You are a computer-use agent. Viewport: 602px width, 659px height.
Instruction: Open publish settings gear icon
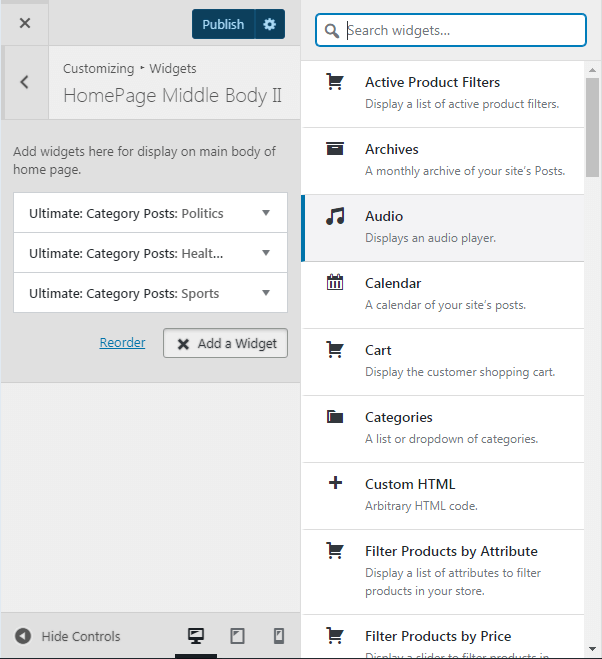point(269,24)
